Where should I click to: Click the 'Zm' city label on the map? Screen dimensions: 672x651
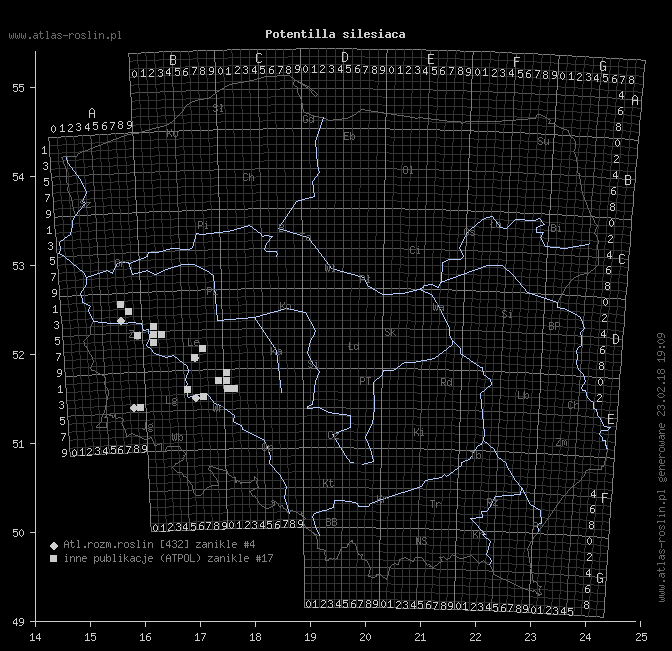pyautogui.click(x=561, y=443)
